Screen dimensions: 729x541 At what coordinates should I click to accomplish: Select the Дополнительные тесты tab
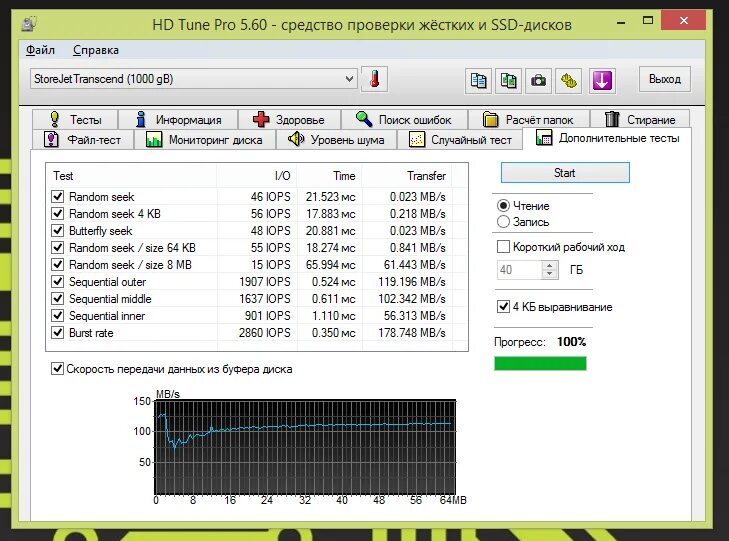tap(607, 138)
